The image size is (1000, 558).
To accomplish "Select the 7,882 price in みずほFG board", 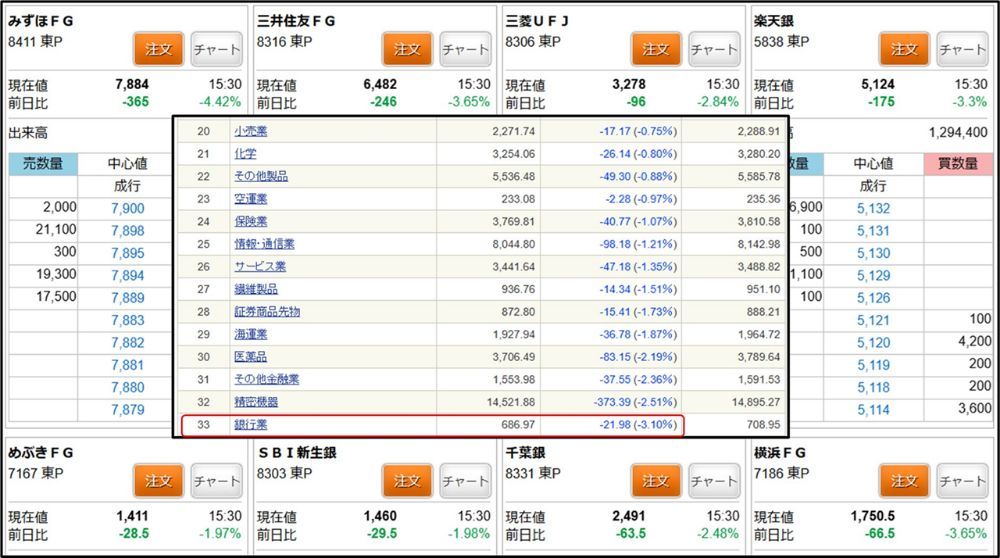I will click(x=128, y=342).
